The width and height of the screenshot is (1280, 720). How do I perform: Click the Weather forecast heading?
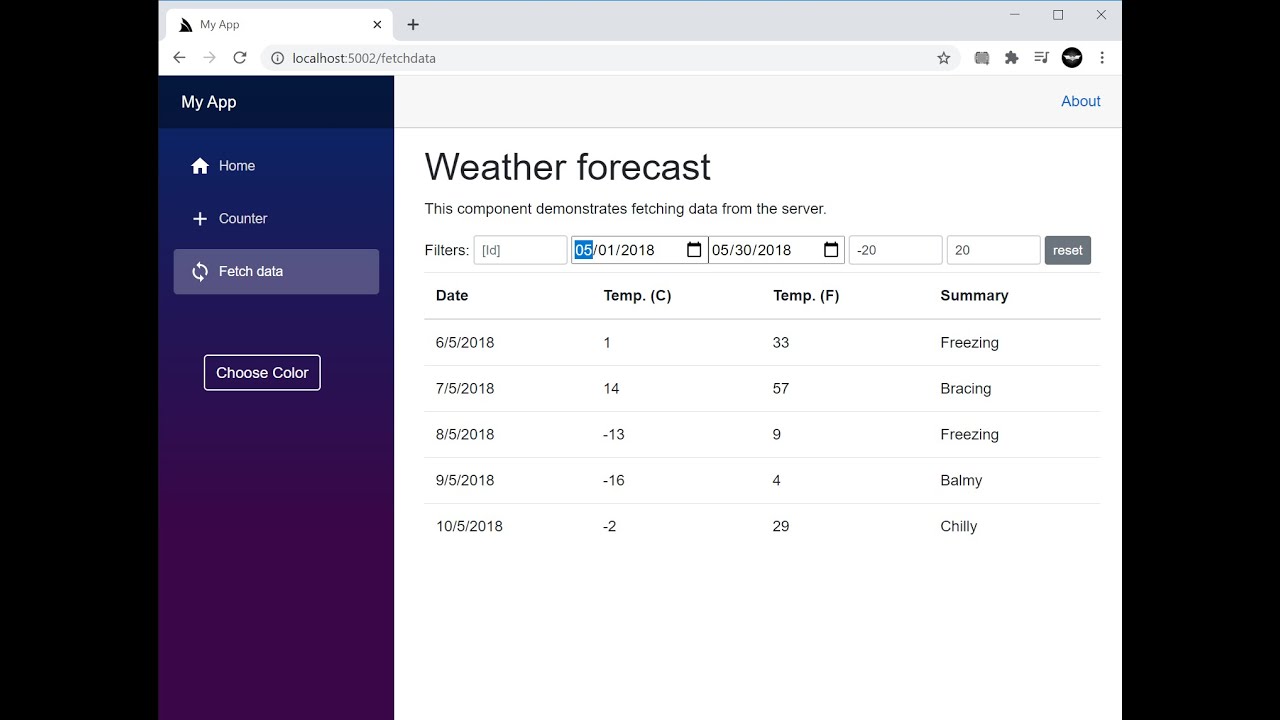point(568,167)
